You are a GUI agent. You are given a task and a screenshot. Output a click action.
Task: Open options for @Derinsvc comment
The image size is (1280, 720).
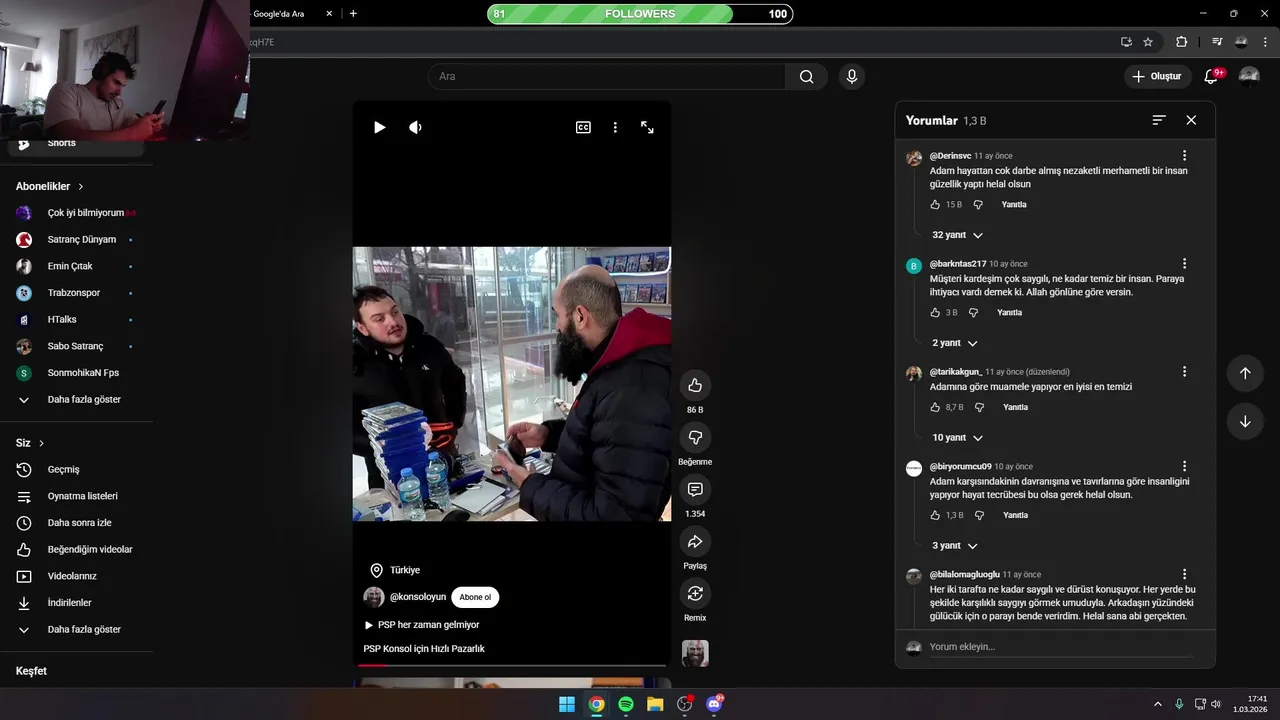pos(1185,156)
